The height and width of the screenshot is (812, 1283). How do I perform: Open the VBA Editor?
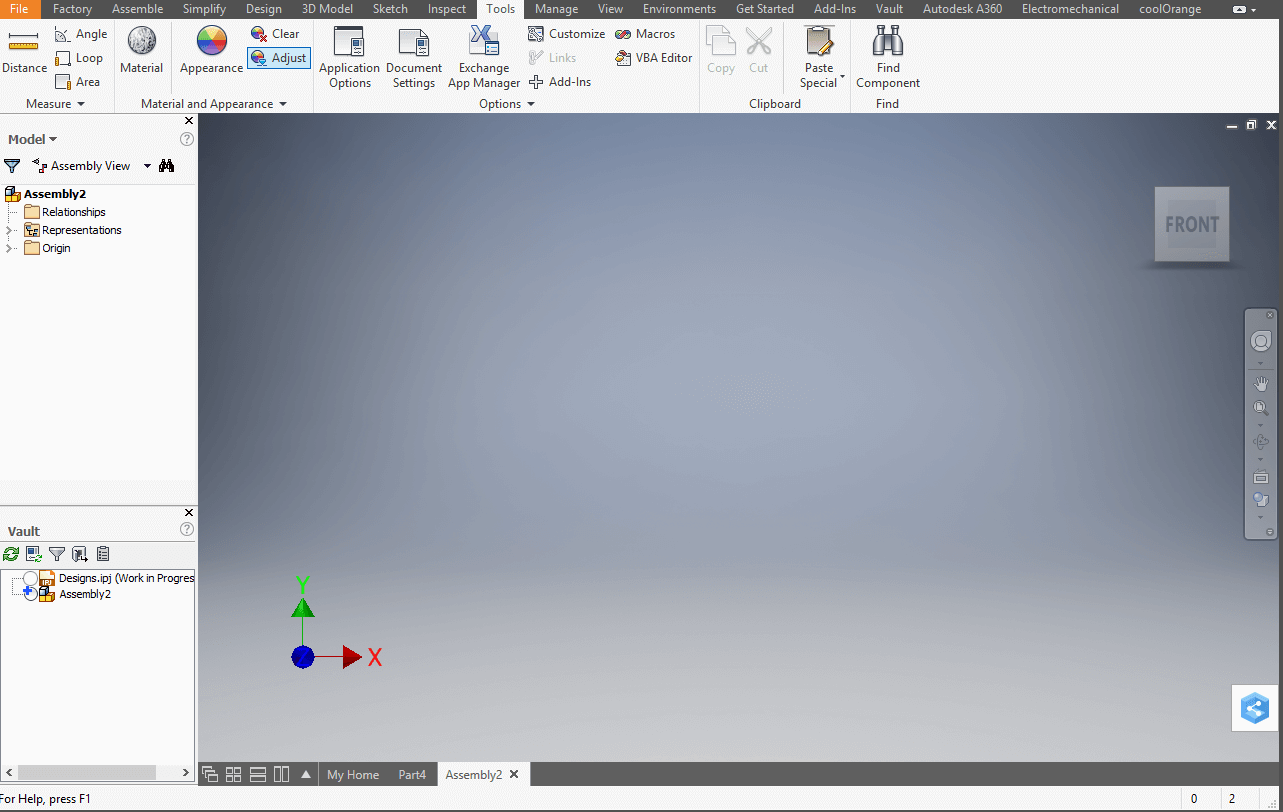pyautogui.click(x=654, y=58)
